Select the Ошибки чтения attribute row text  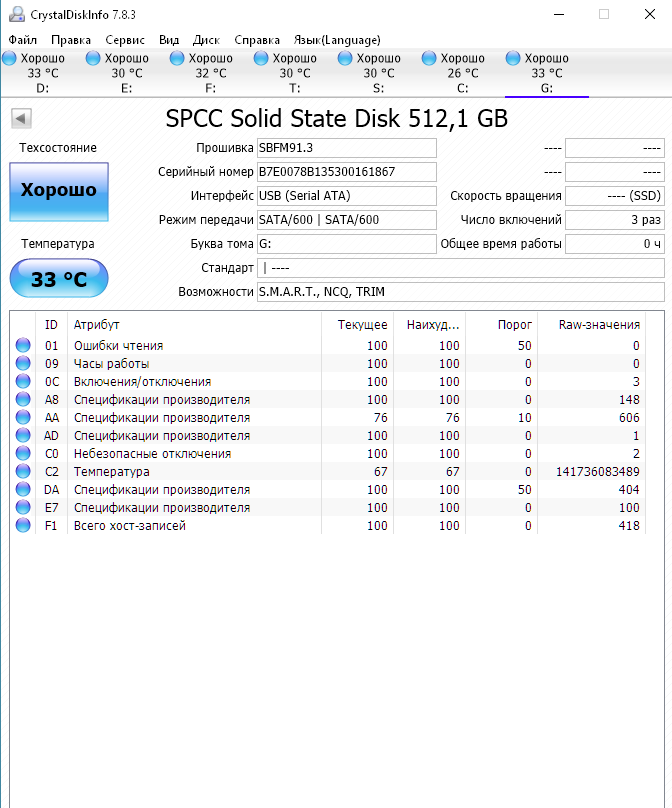[118, 346]
